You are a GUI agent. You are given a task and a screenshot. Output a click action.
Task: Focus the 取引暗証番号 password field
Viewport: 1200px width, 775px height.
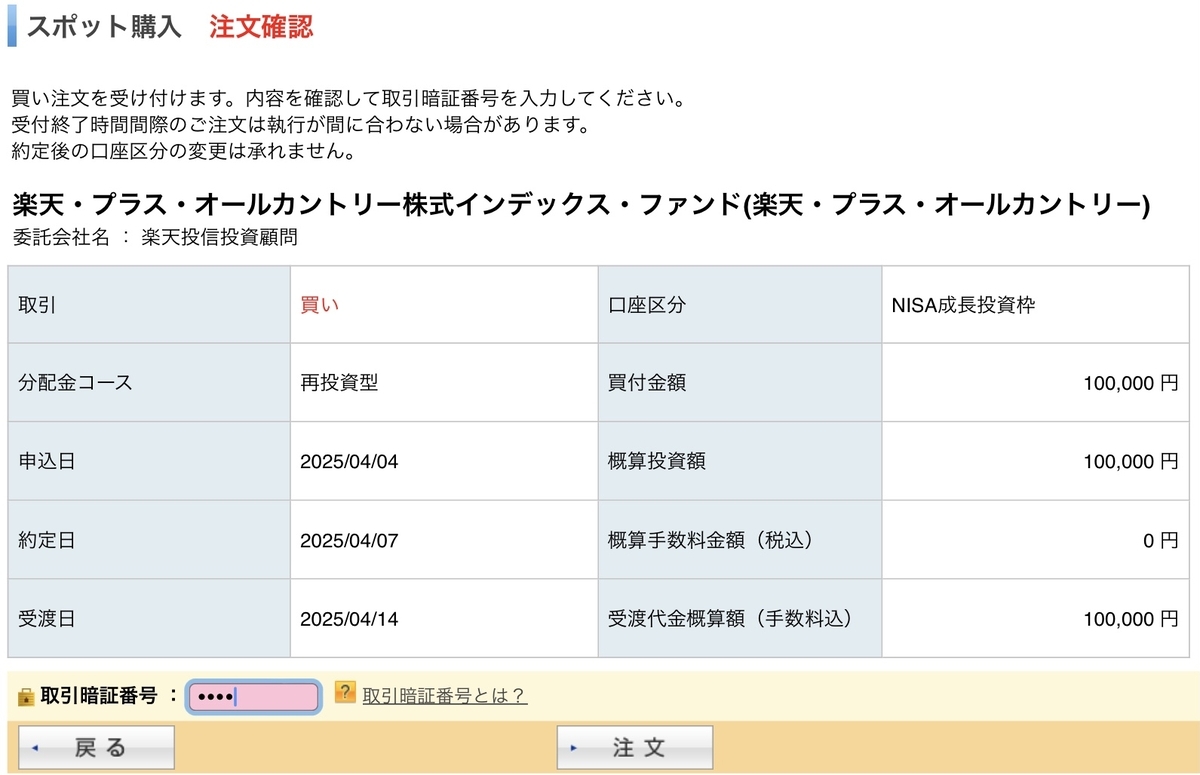point(254,696)
